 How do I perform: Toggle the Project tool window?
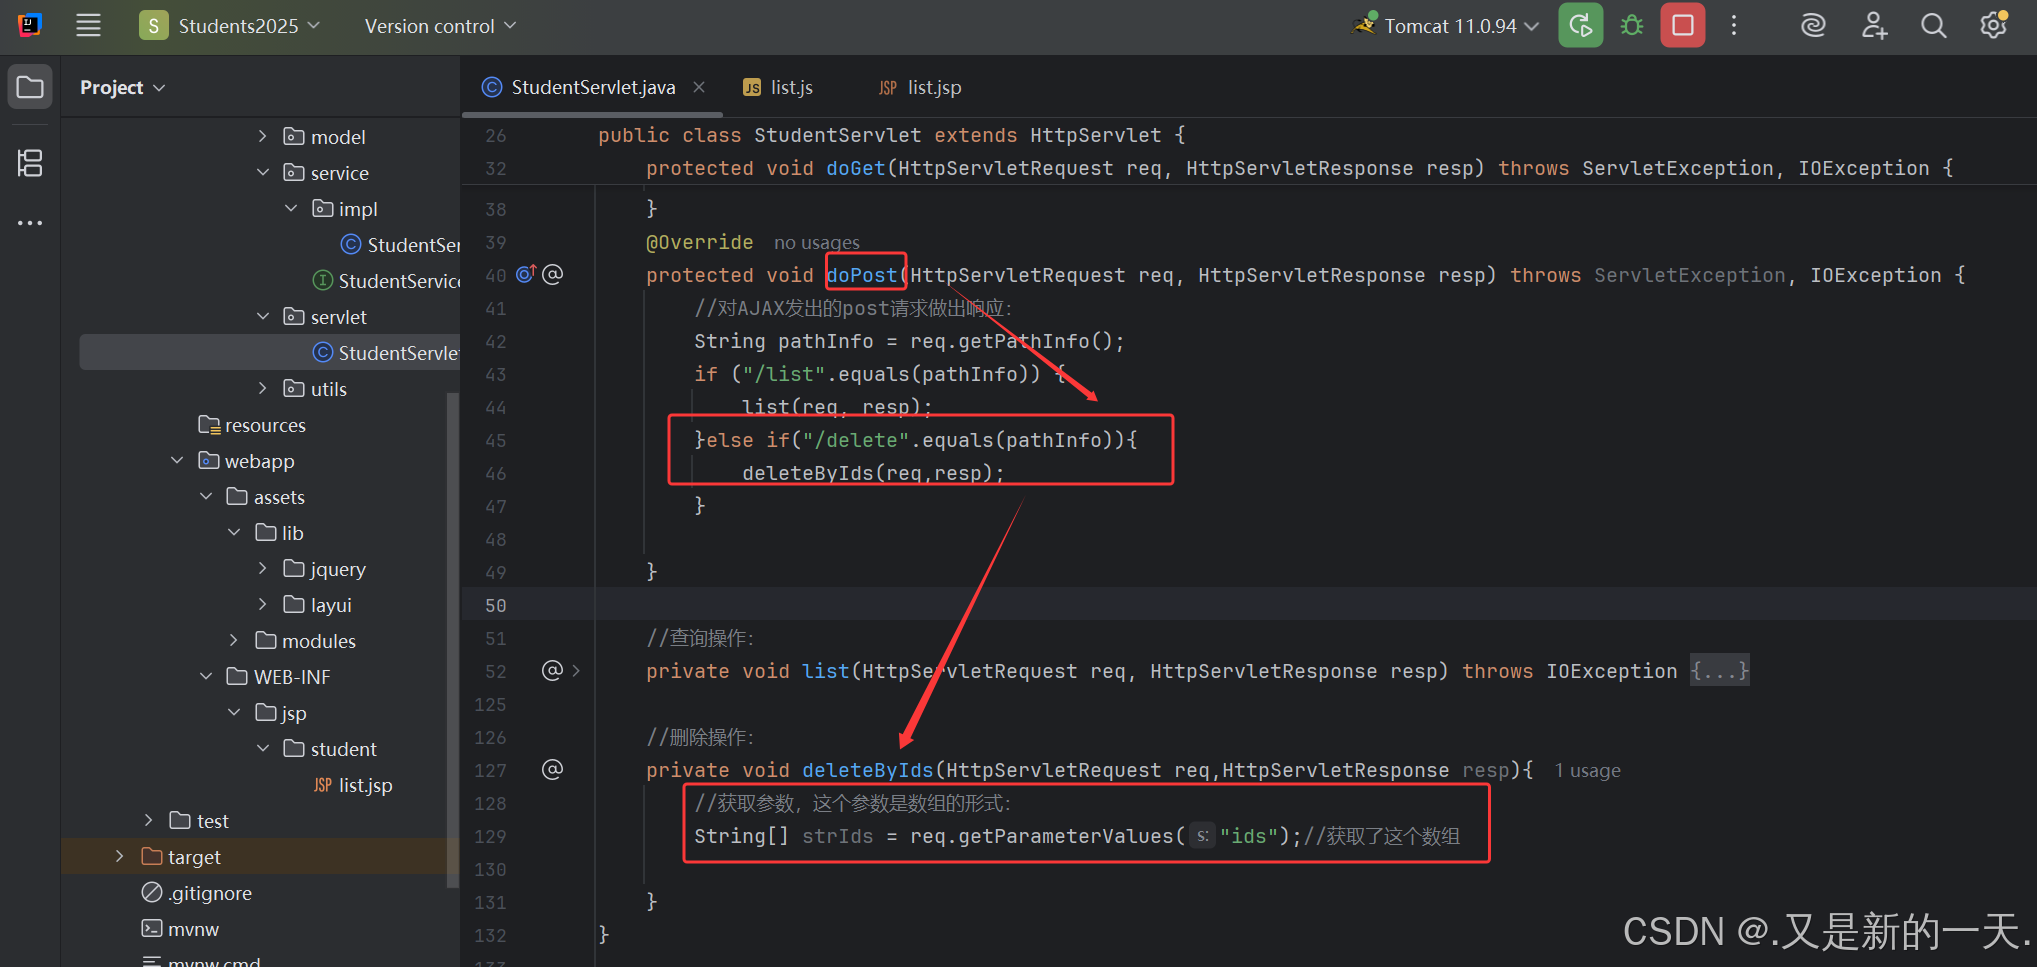point(30,88)
